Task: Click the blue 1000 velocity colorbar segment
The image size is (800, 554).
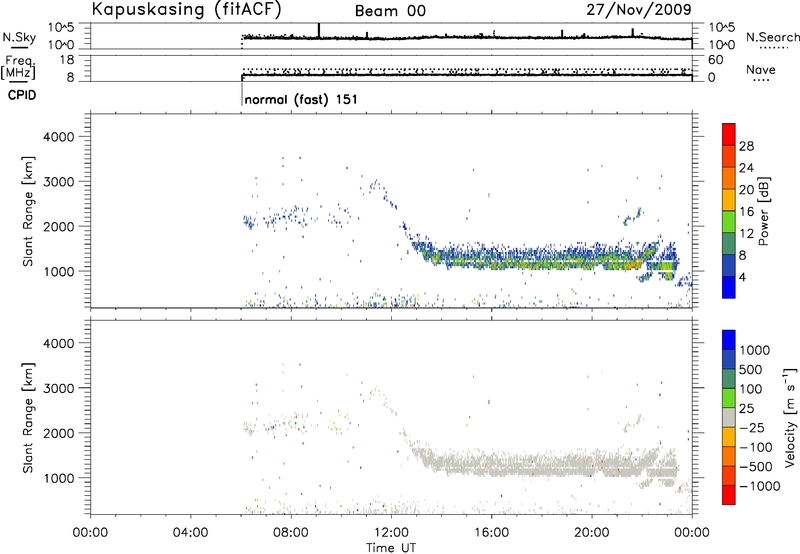Action: click(x=729, y=340)
